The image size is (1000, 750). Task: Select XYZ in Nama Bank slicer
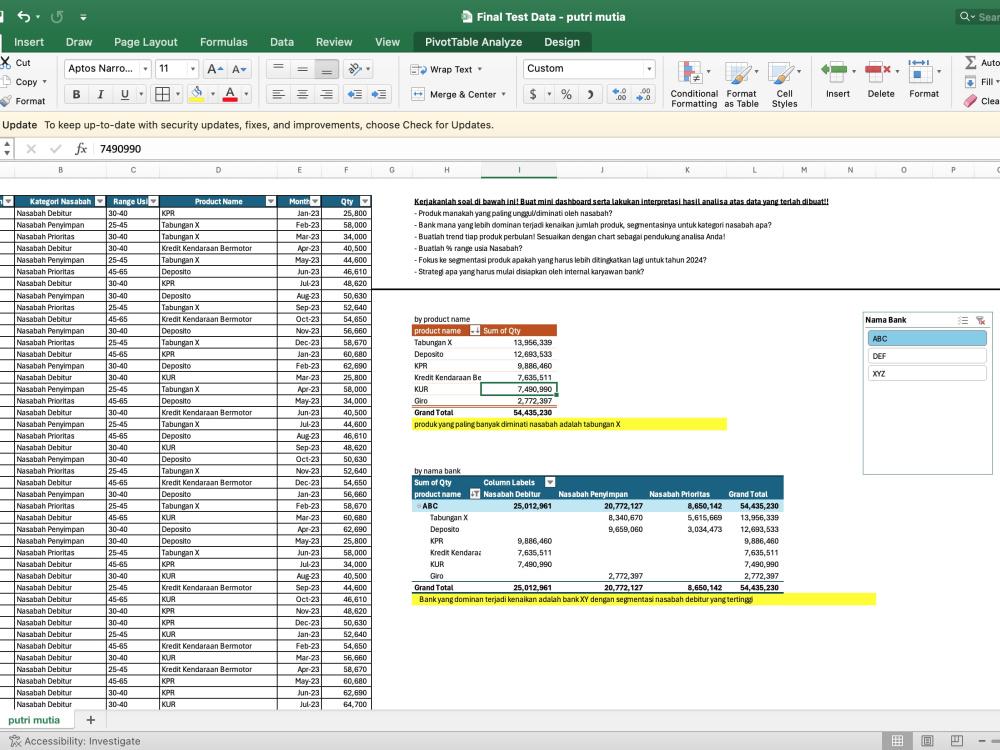(927, 374)
